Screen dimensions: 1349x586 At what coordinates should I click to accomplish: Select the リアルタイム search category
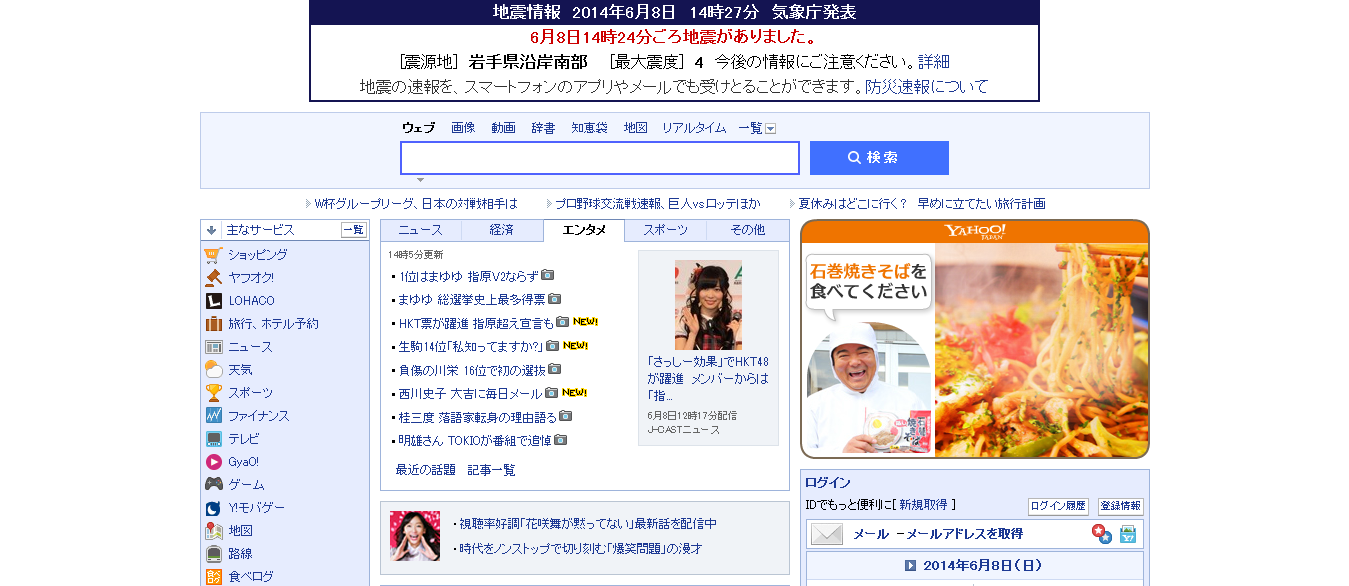click(x=694, y=128)
